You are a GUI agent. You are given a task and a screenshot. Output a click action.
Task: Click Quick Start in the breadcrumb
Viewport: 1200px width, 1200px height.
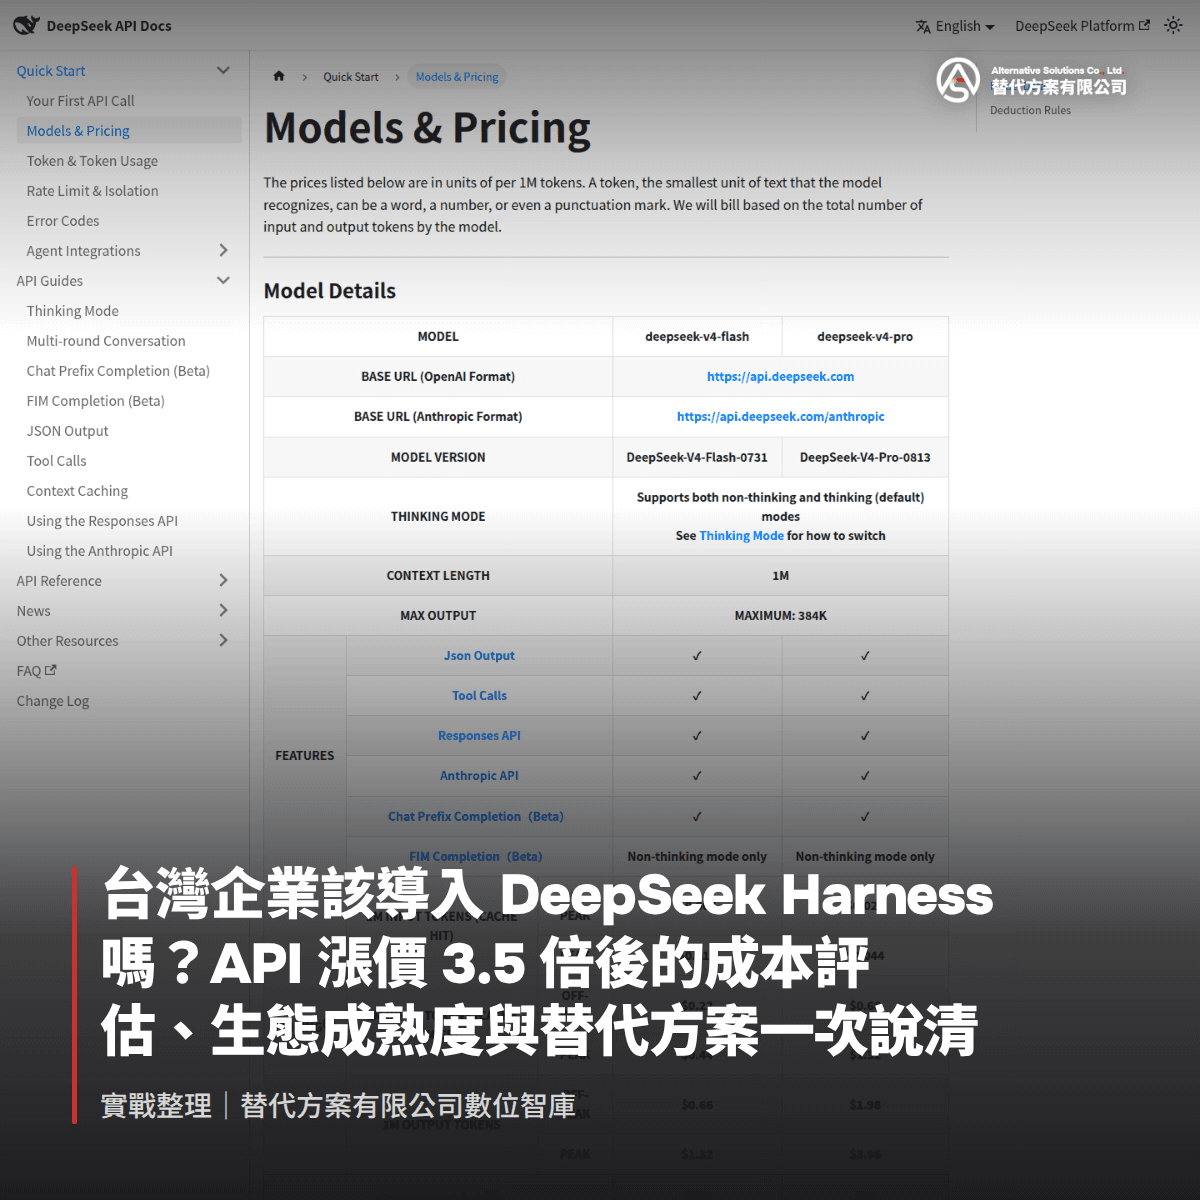pyautogui.click(x=351, y=77)
